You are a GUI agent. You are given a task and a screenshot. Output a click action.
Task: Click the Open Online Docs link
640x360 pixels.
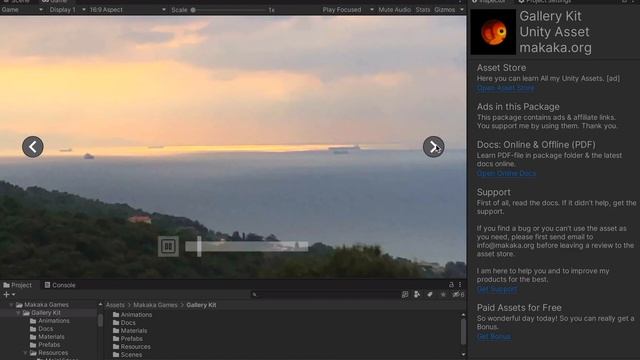[506, 173]
